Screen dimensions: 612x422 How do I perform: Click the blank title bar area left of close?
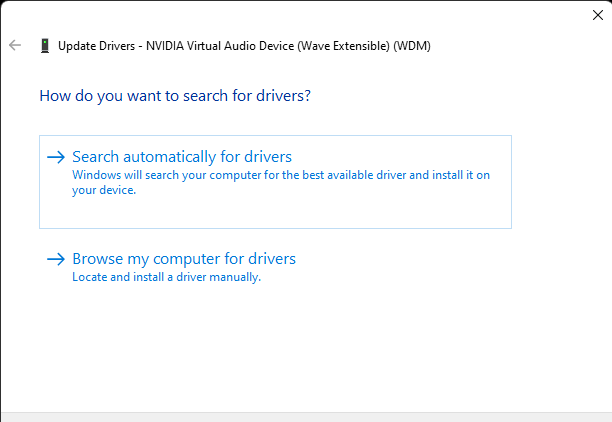pyautogui.click(x=300, y=14)
